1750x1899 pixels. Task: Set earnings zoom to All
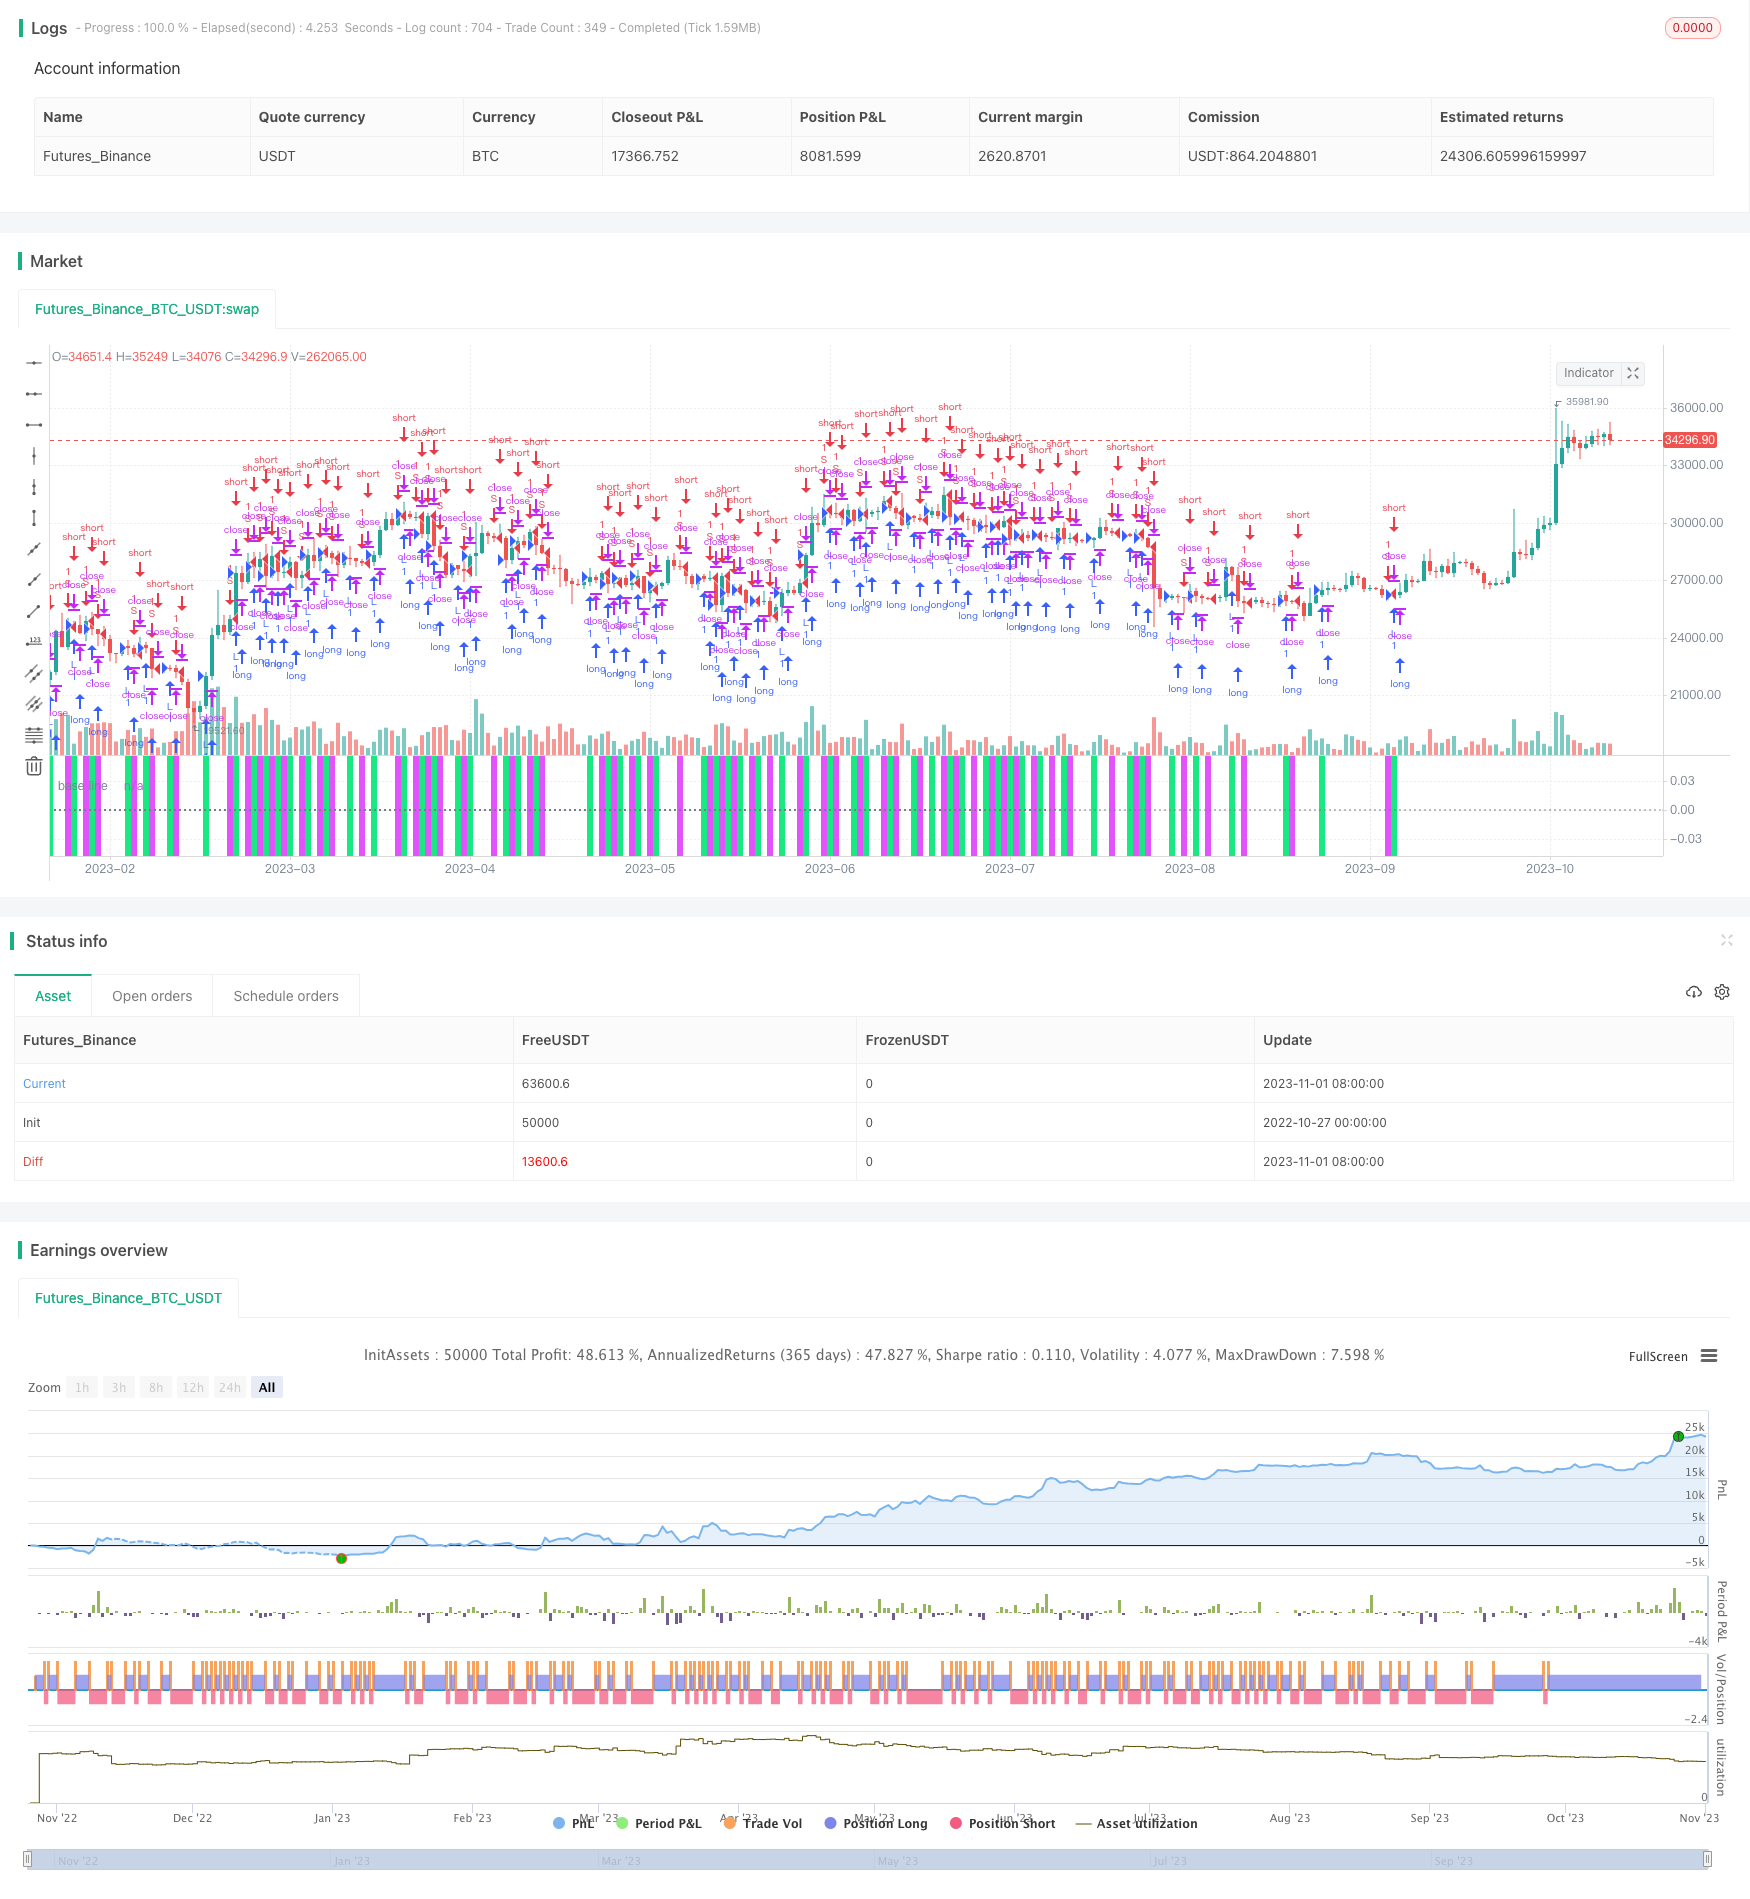click(x=267, y=1387)
